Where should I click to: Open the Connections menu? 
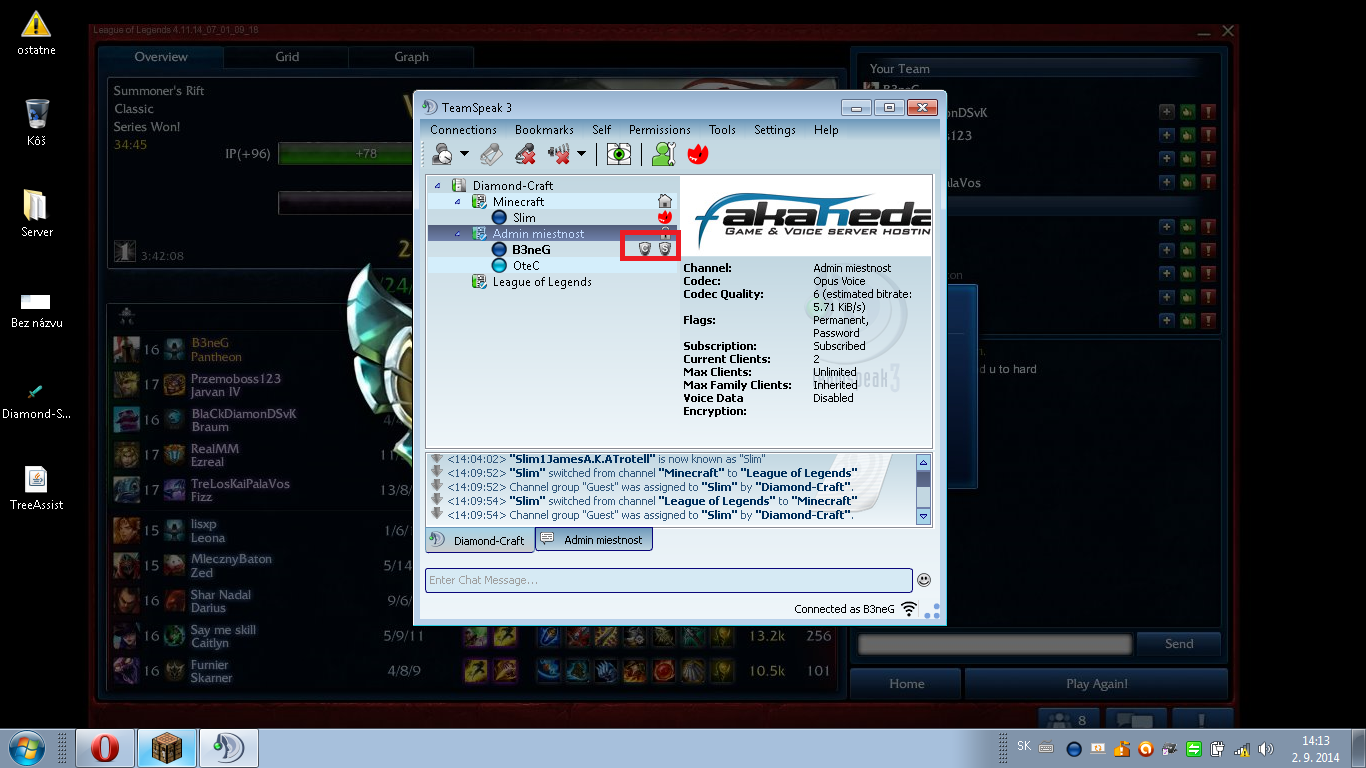pos(463,130)
